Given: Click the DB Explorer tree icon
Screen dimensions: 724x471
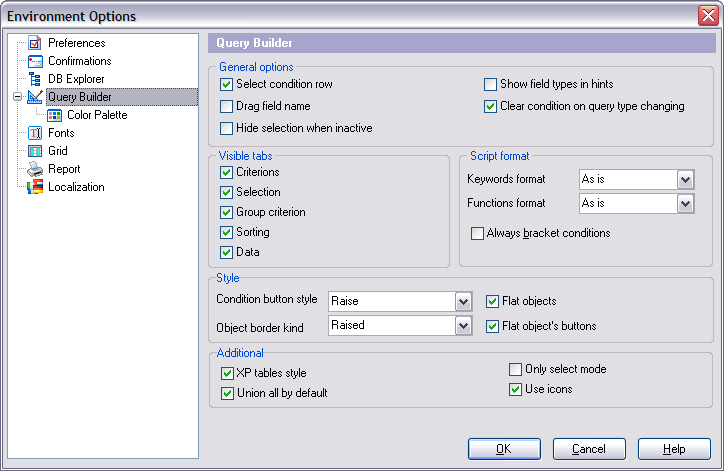Looking at the screenshot, I should [35, 79].
